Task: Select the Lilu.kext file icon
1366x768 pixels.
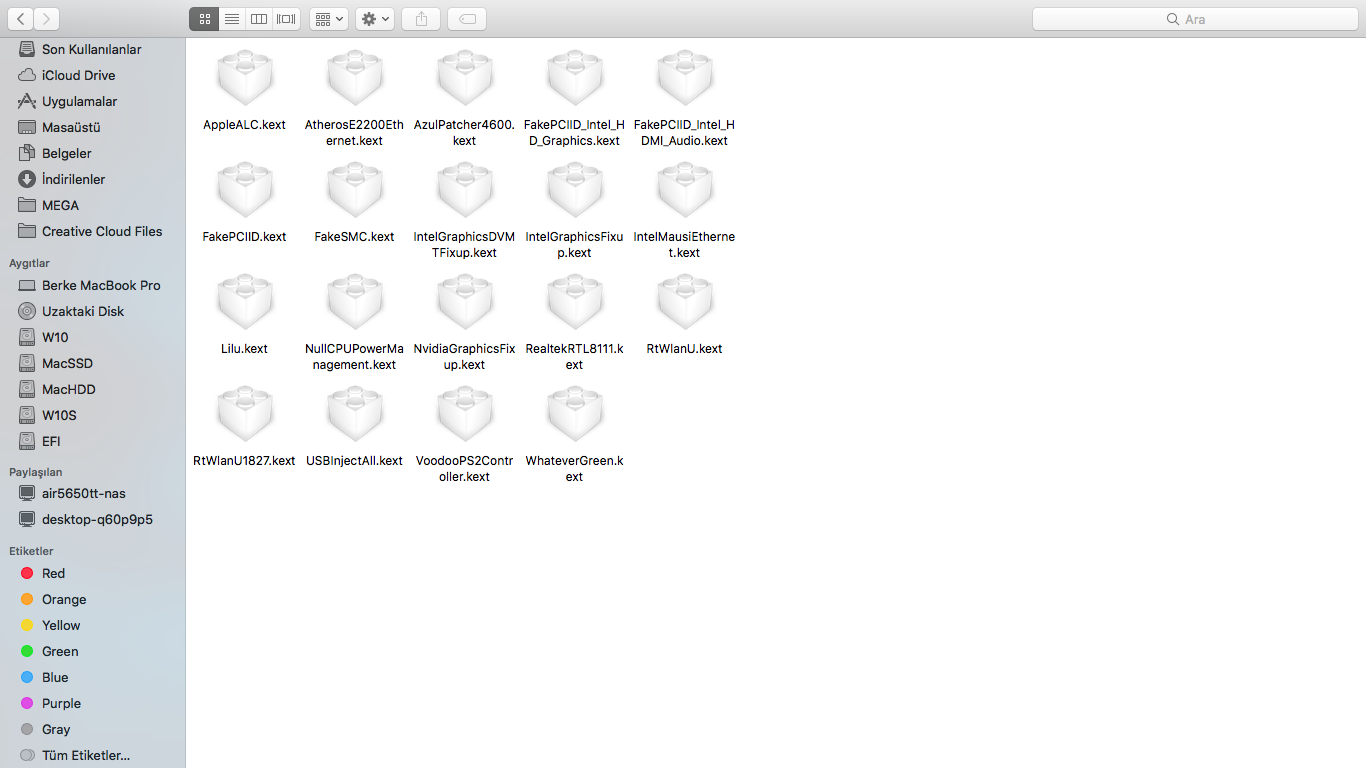Action: [245, 303]
